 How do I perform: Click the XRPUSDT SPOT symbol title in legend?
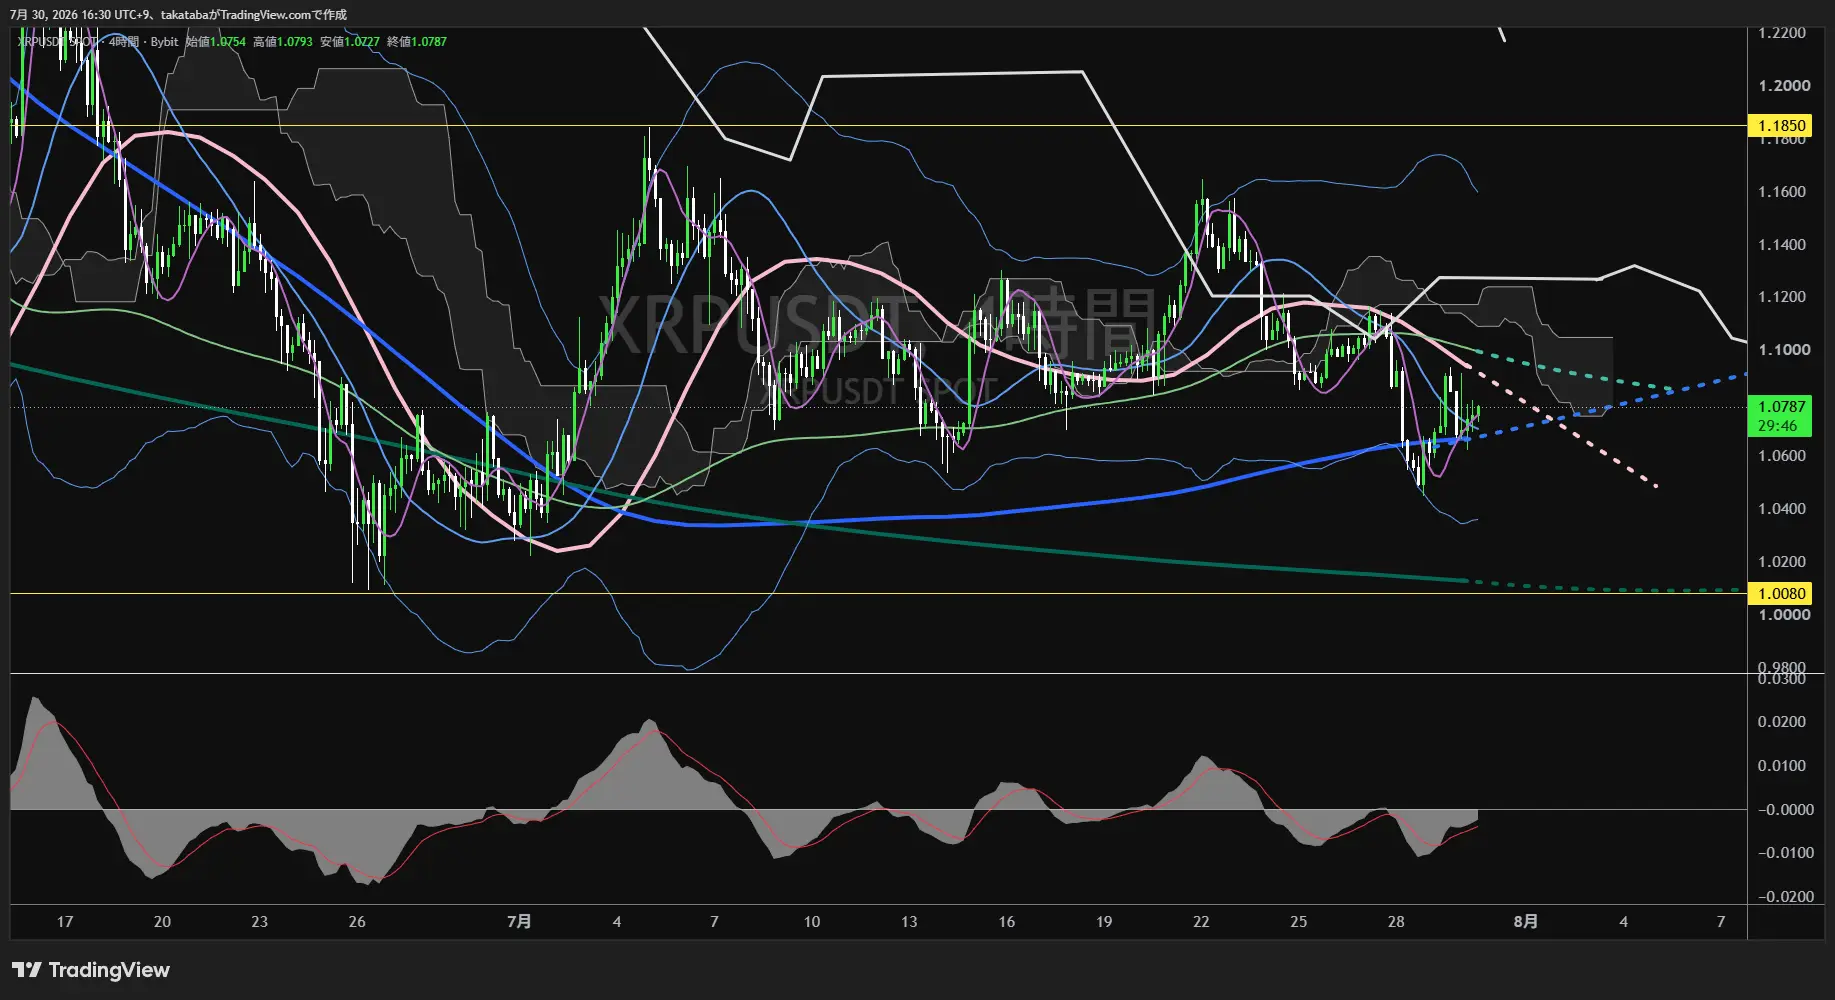point(58,42)
